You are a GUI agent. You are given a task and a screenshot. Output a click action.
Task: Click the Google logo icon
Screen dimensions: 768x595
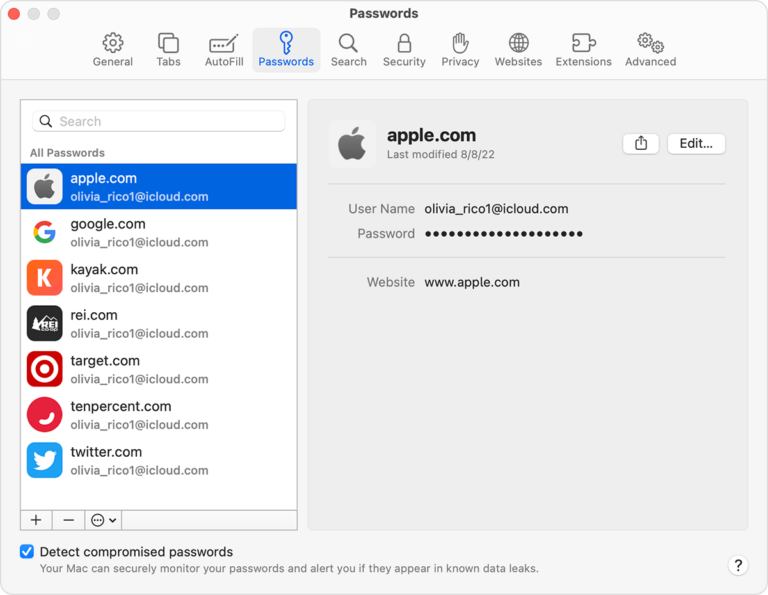tap(45, 232)
